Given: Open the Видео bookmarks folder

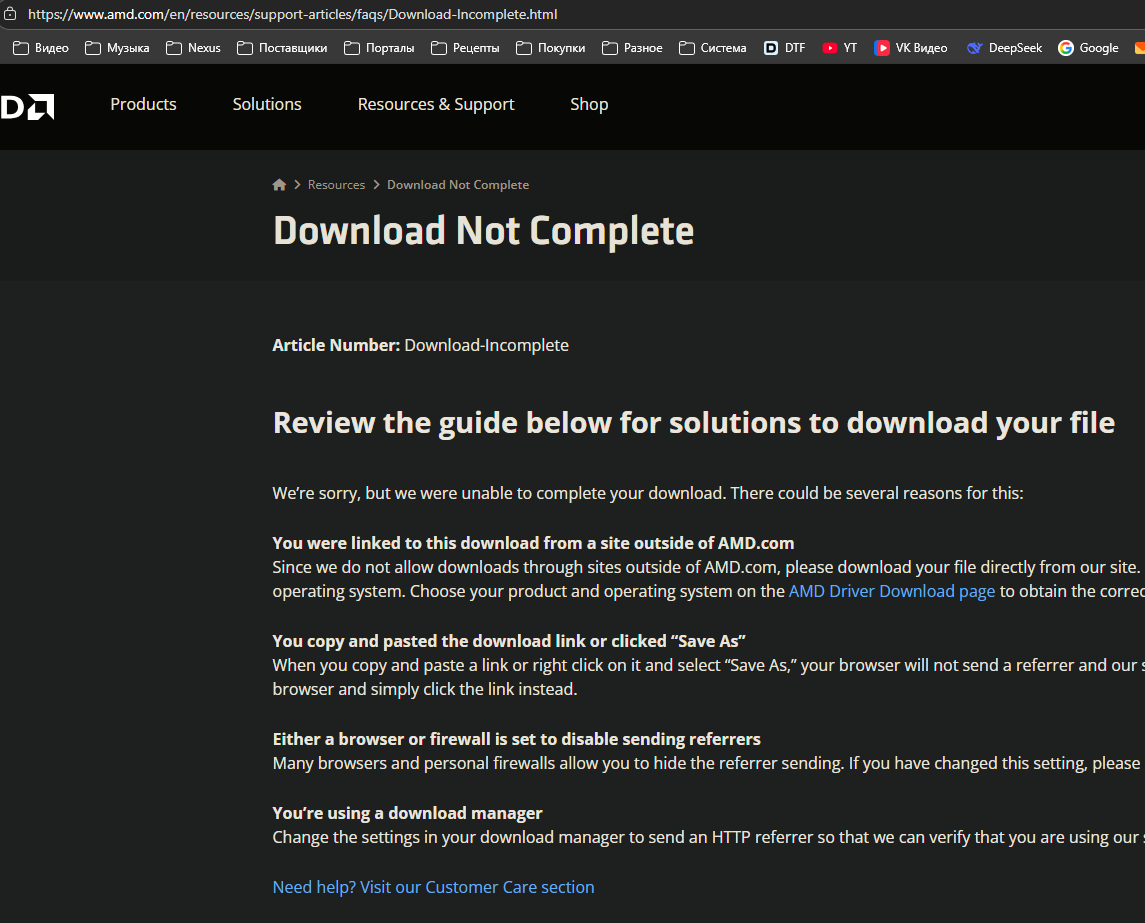Looking at the screenshot, I should tap(41, 48).
